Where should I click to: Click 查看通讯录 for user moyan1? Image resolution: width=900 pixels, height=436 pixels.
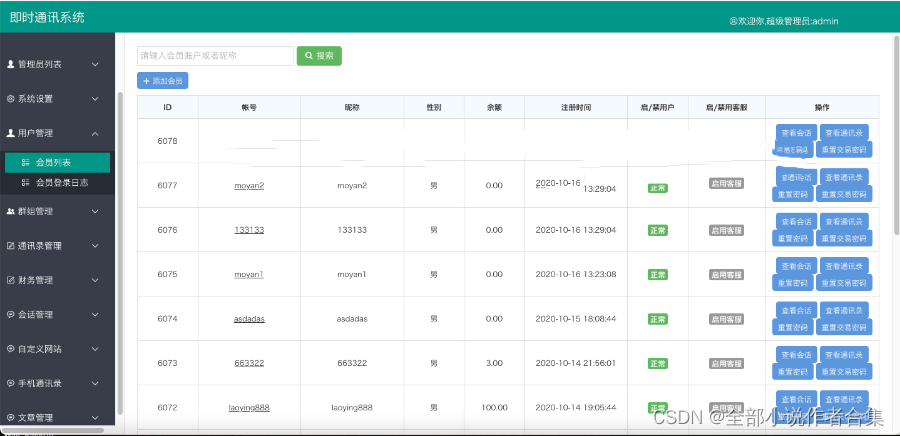point(844,266)
